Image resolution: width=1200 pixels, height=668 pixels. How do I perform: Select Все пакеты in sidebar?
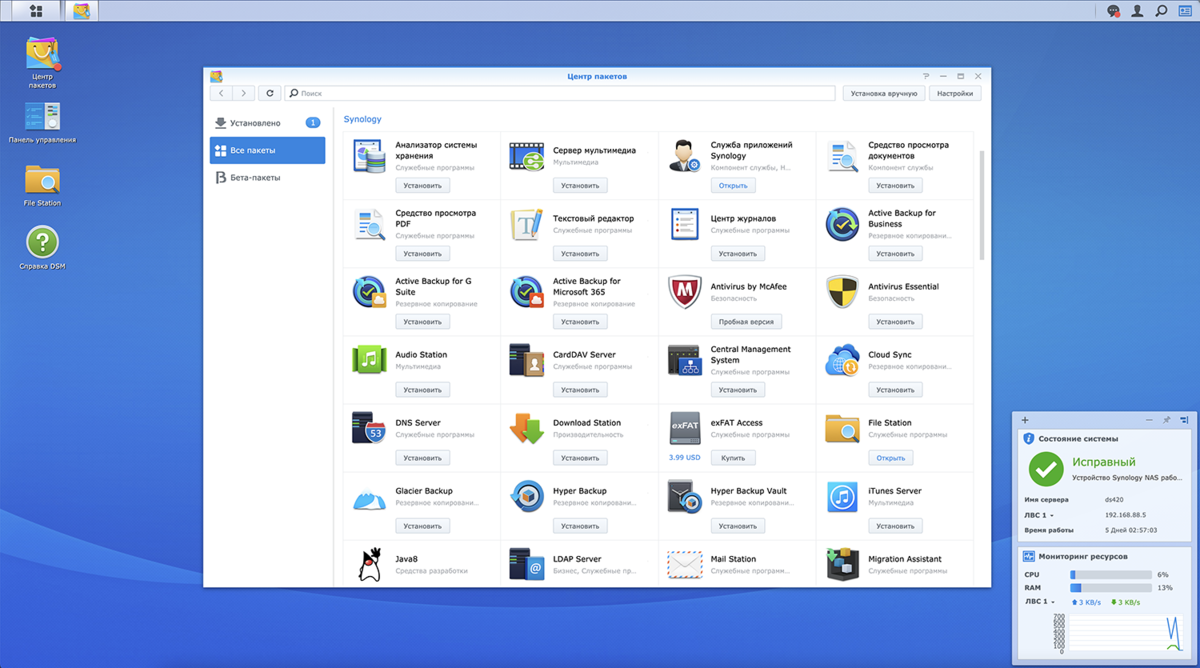point(267,150)
